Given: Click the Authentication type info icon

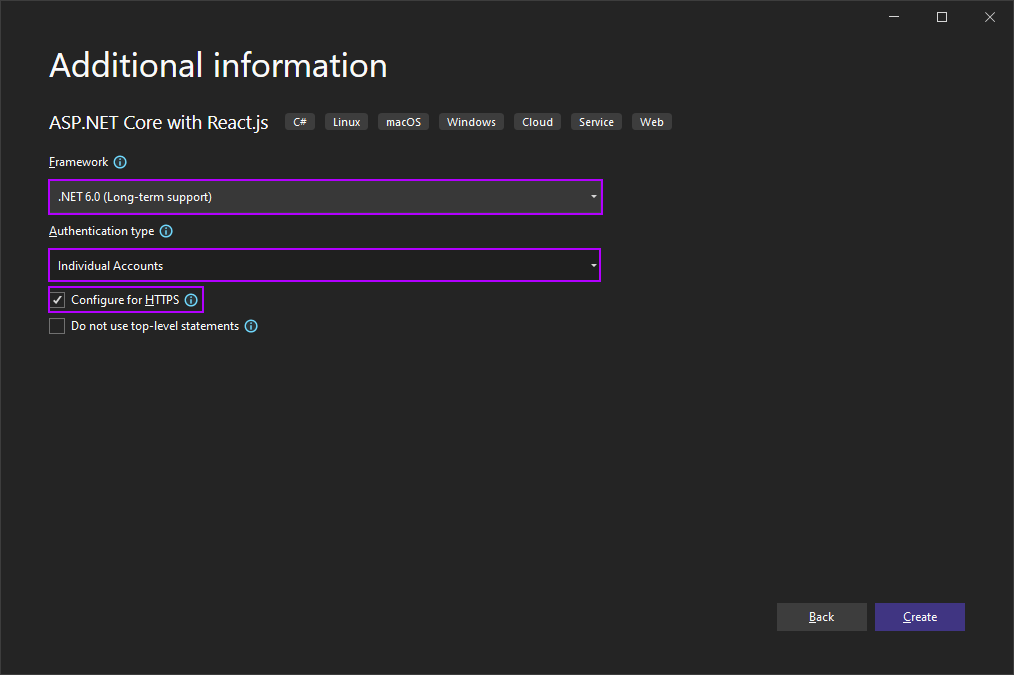Looking at the screenshot, I should (166, 231).
